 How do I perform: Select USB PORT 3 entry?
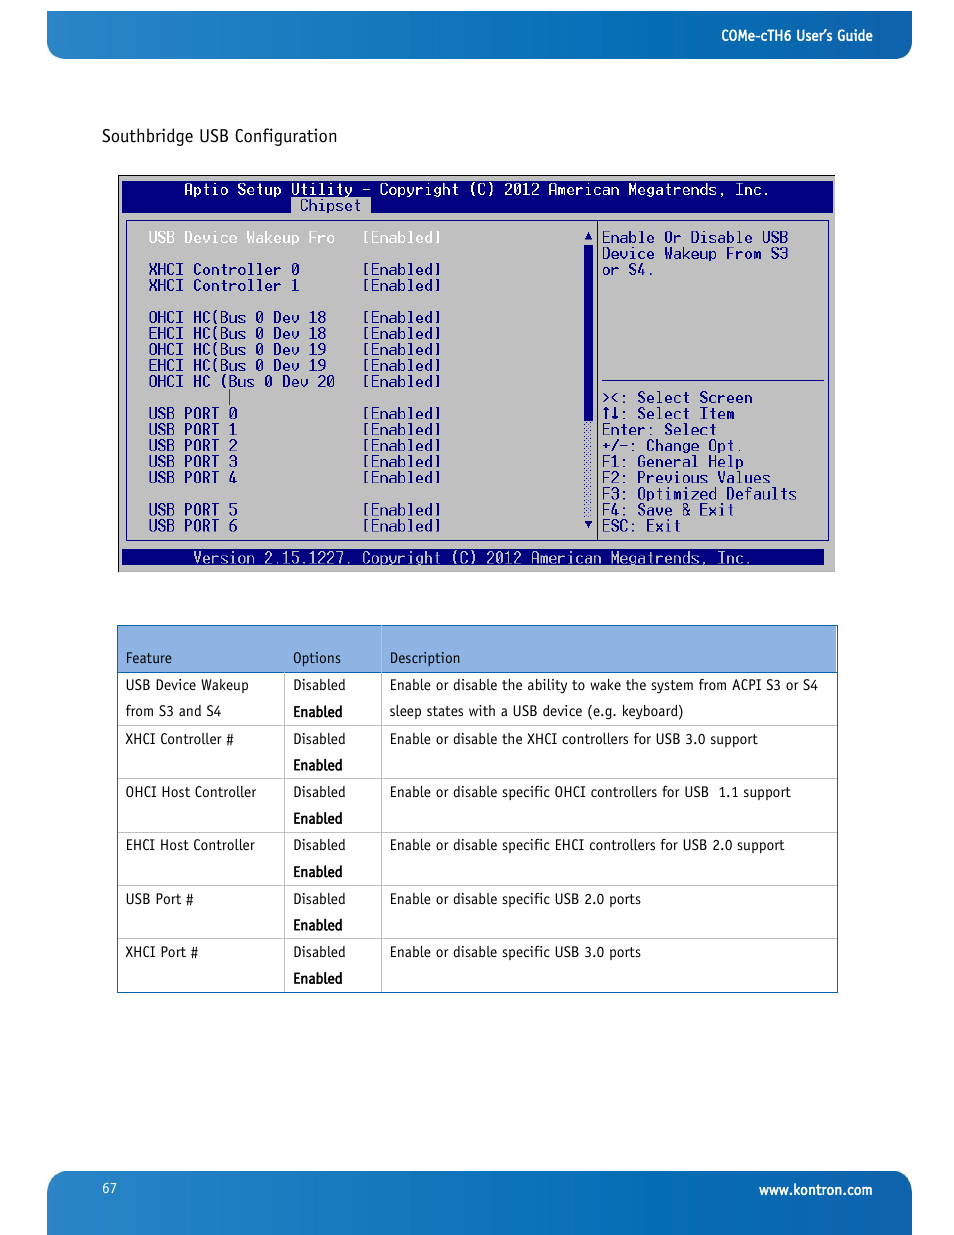[295, 462]
